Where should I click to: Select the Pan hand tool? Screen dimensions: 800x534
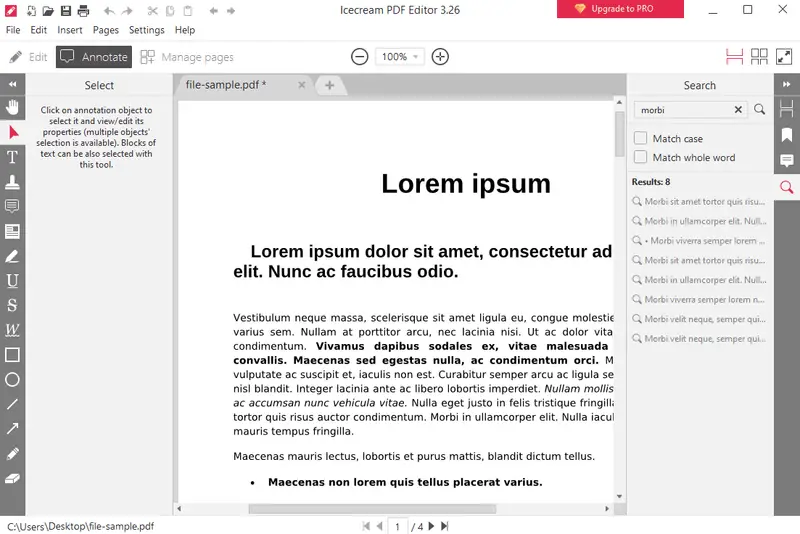(x=12, y=108)
